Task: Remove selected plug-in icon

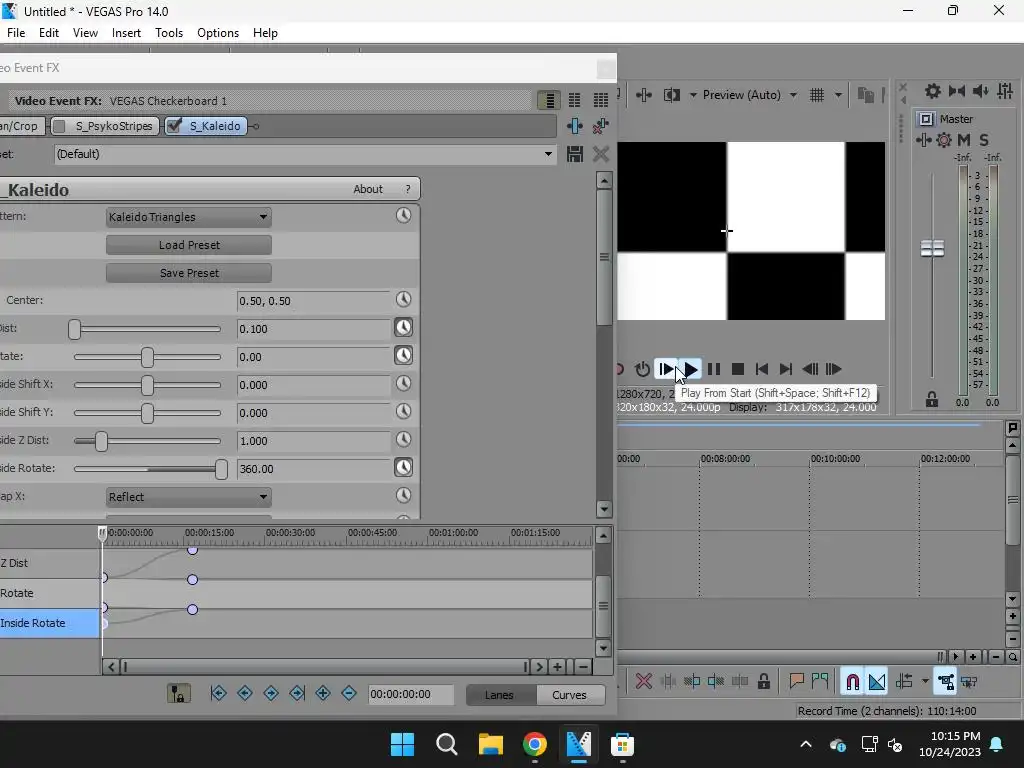Action: click(600, 126)
